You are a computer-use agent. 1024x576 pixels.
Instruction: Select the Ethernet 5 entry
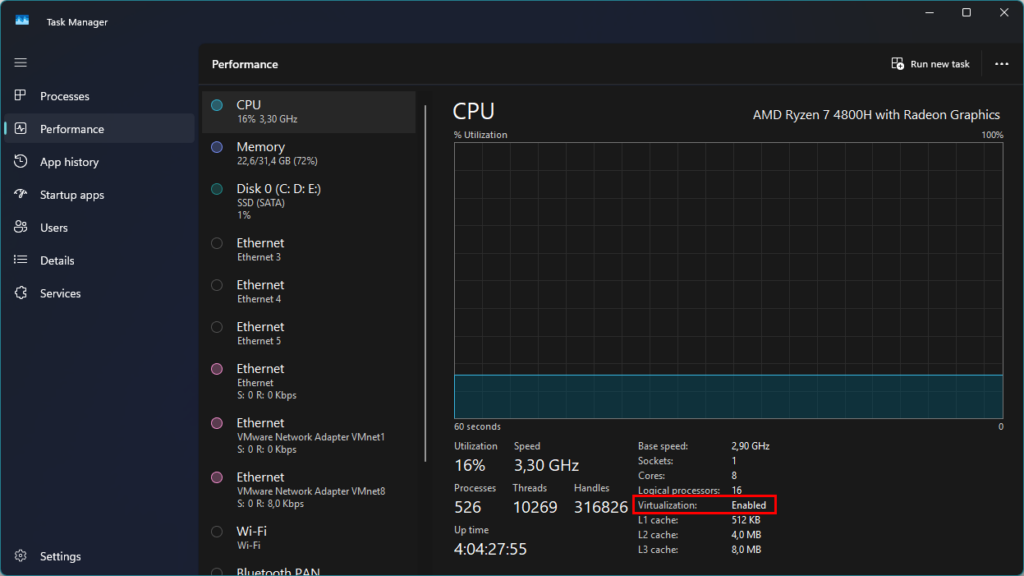(x=309, y=333)
